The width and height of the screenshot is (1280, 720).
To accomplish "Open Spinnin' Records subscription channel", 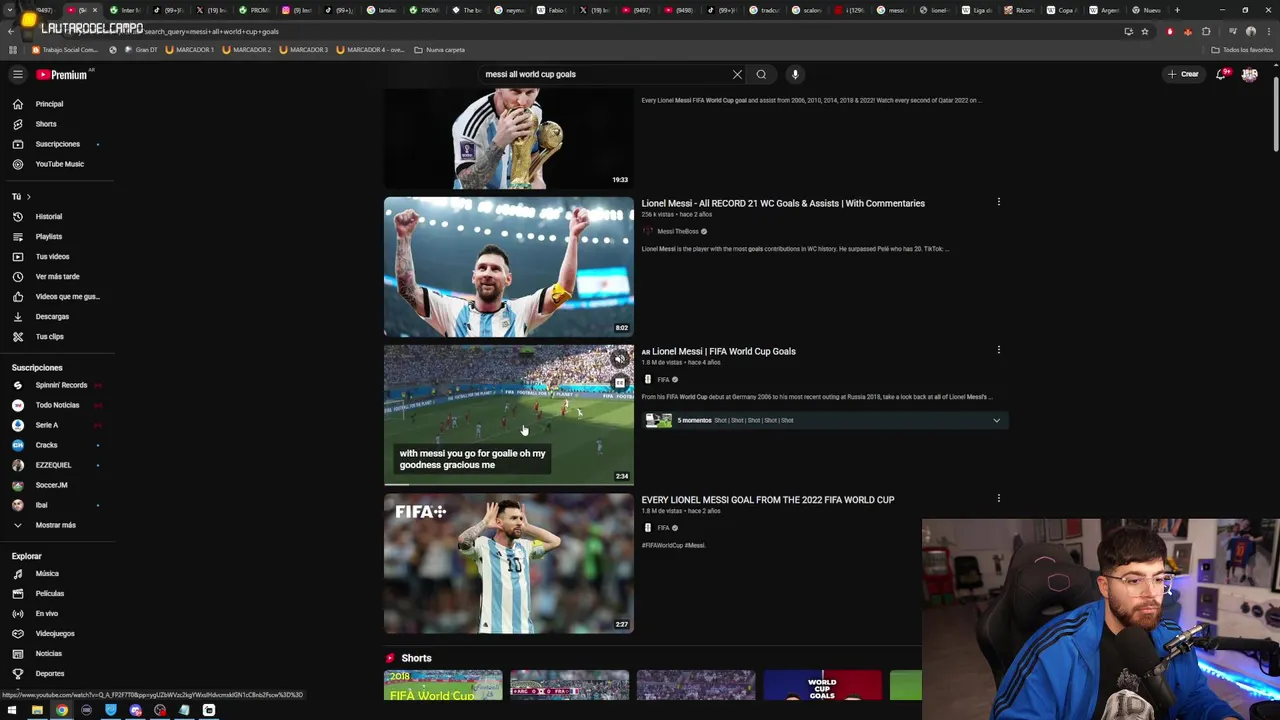I will click(61, 385).
